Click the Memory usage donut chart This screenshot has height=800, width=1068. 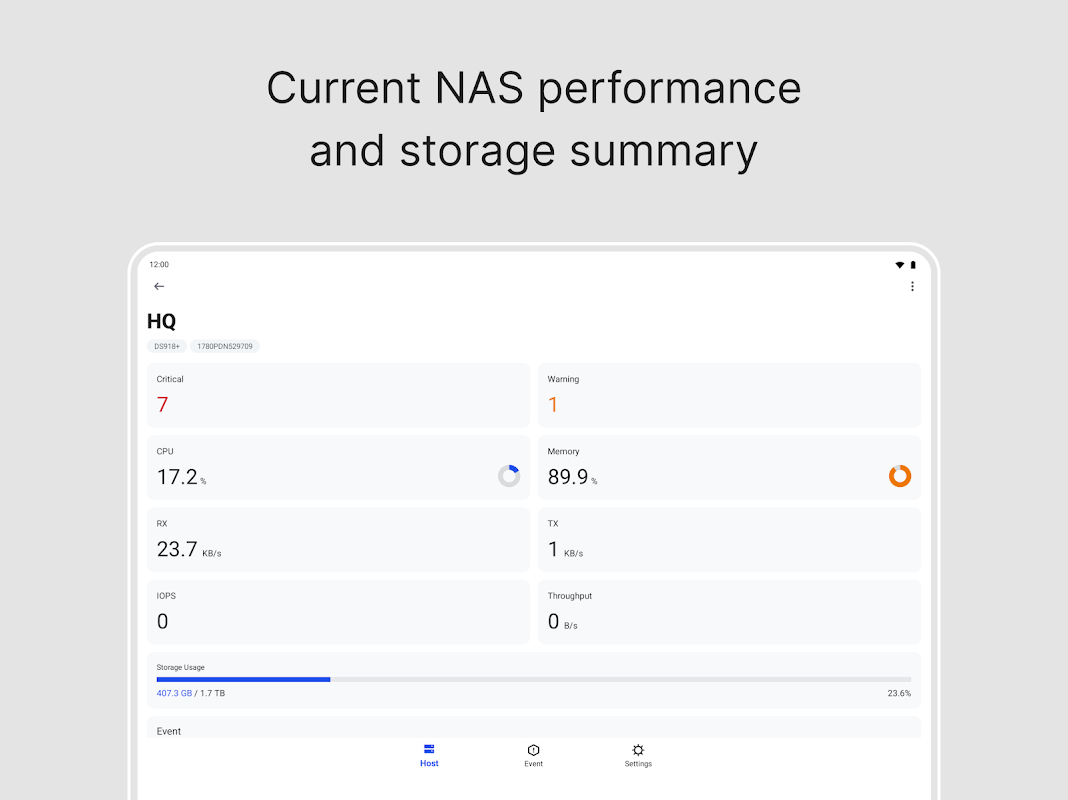pos(900,476)
